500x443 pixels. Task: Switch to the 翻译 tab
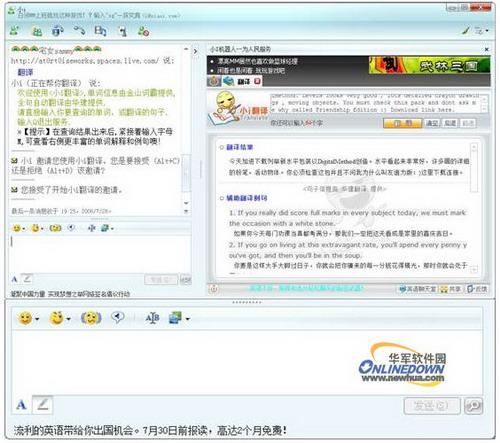click(244, 81)
